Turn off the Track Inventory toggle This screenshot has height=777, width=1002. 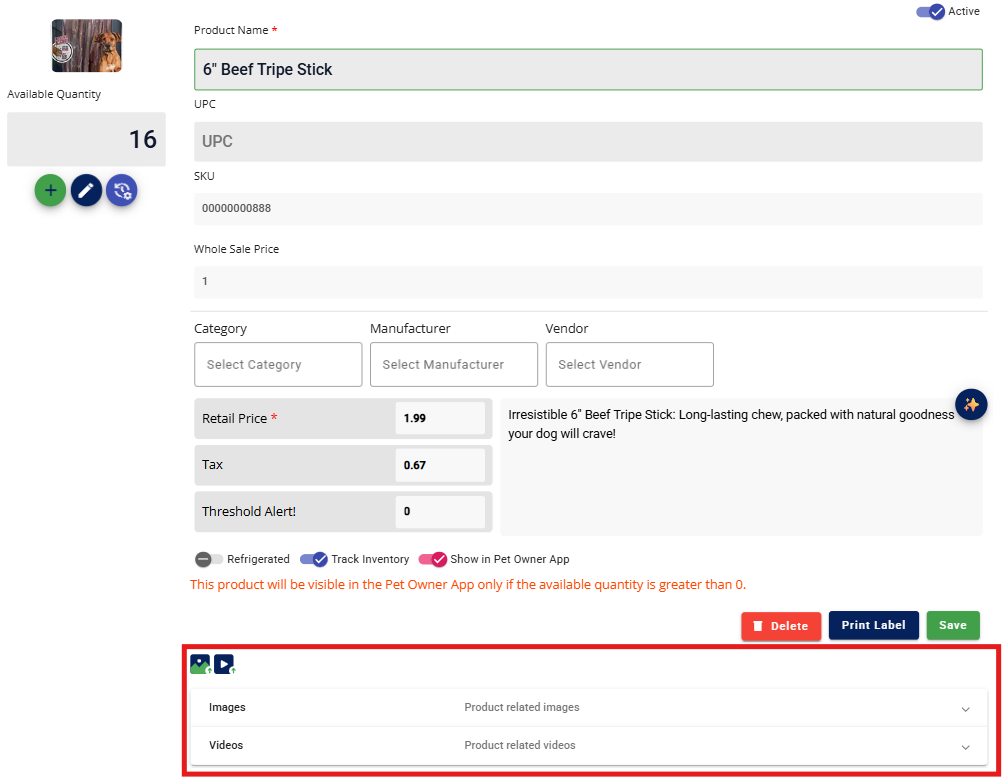(314, 560)
